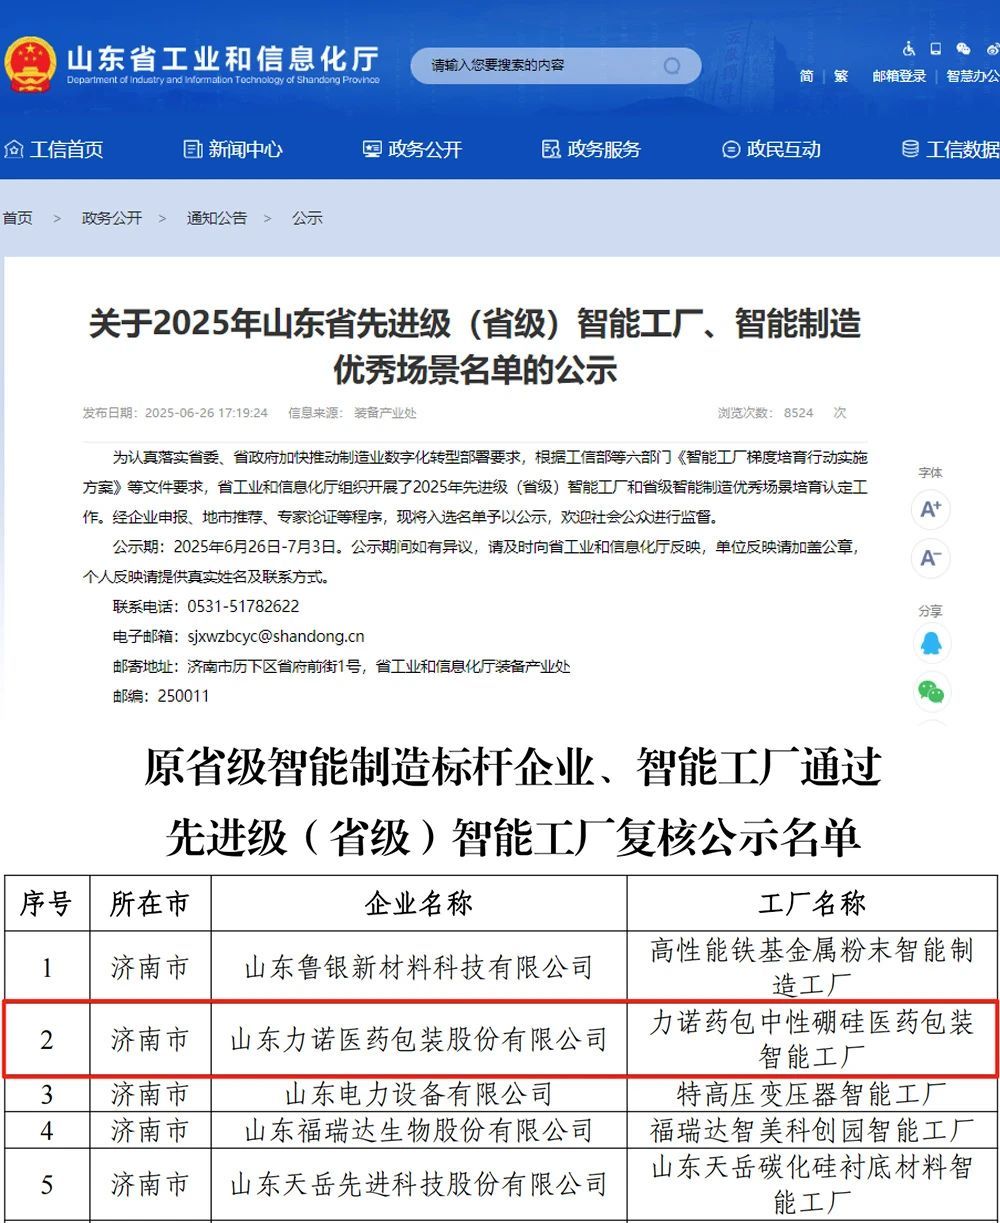Click the table header 工厂名称
Viewport: 1000px width, 1223px height.
812,904
